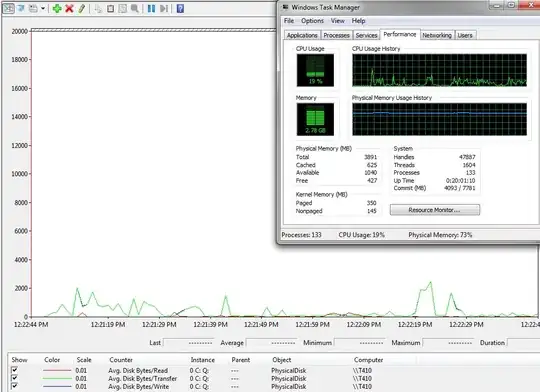This screenshot has height=392, width=540.
Task: Click View Current Activity icon in Performance Monitor toolbar
Action: tap(9, 8)
